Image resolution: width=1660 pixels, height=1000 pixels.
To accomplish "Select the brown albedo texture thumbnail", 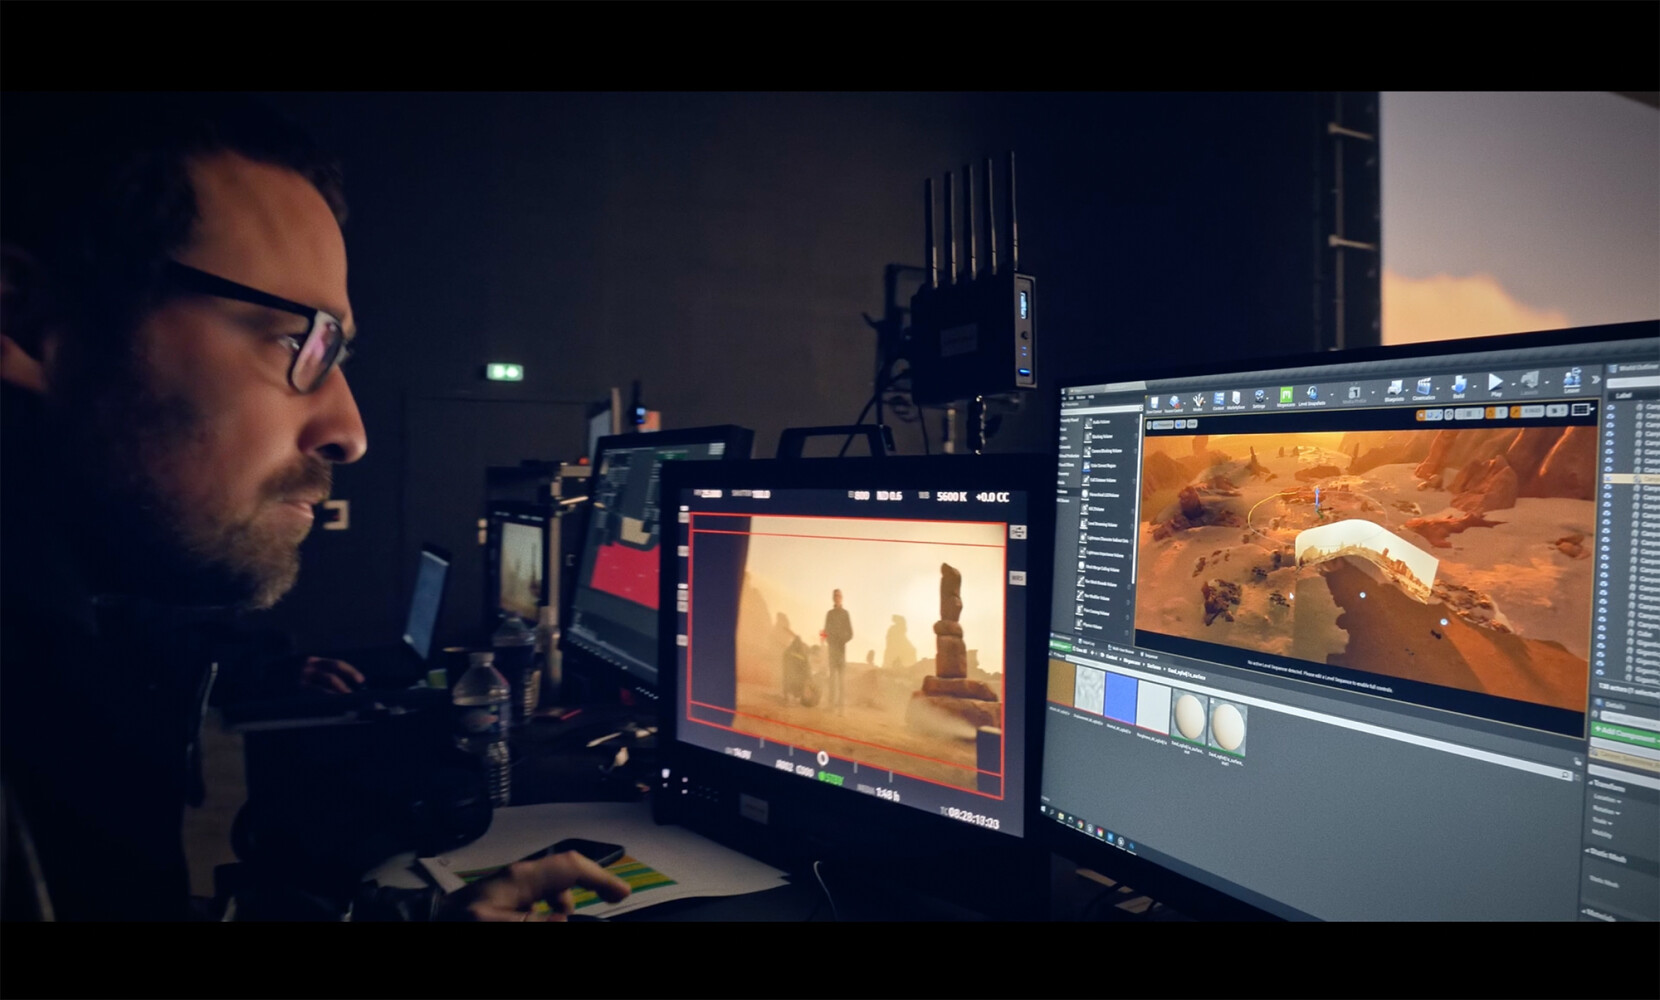I will click(1061, 683).
